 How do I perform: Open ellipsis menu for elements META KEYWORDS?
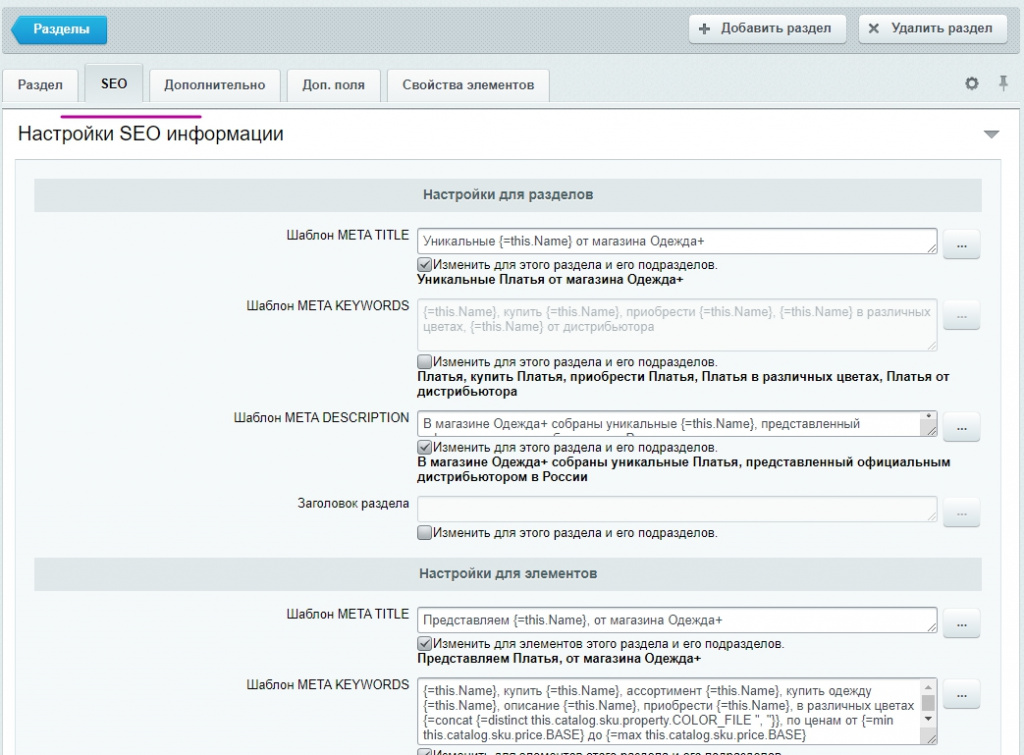click(961, 694)
